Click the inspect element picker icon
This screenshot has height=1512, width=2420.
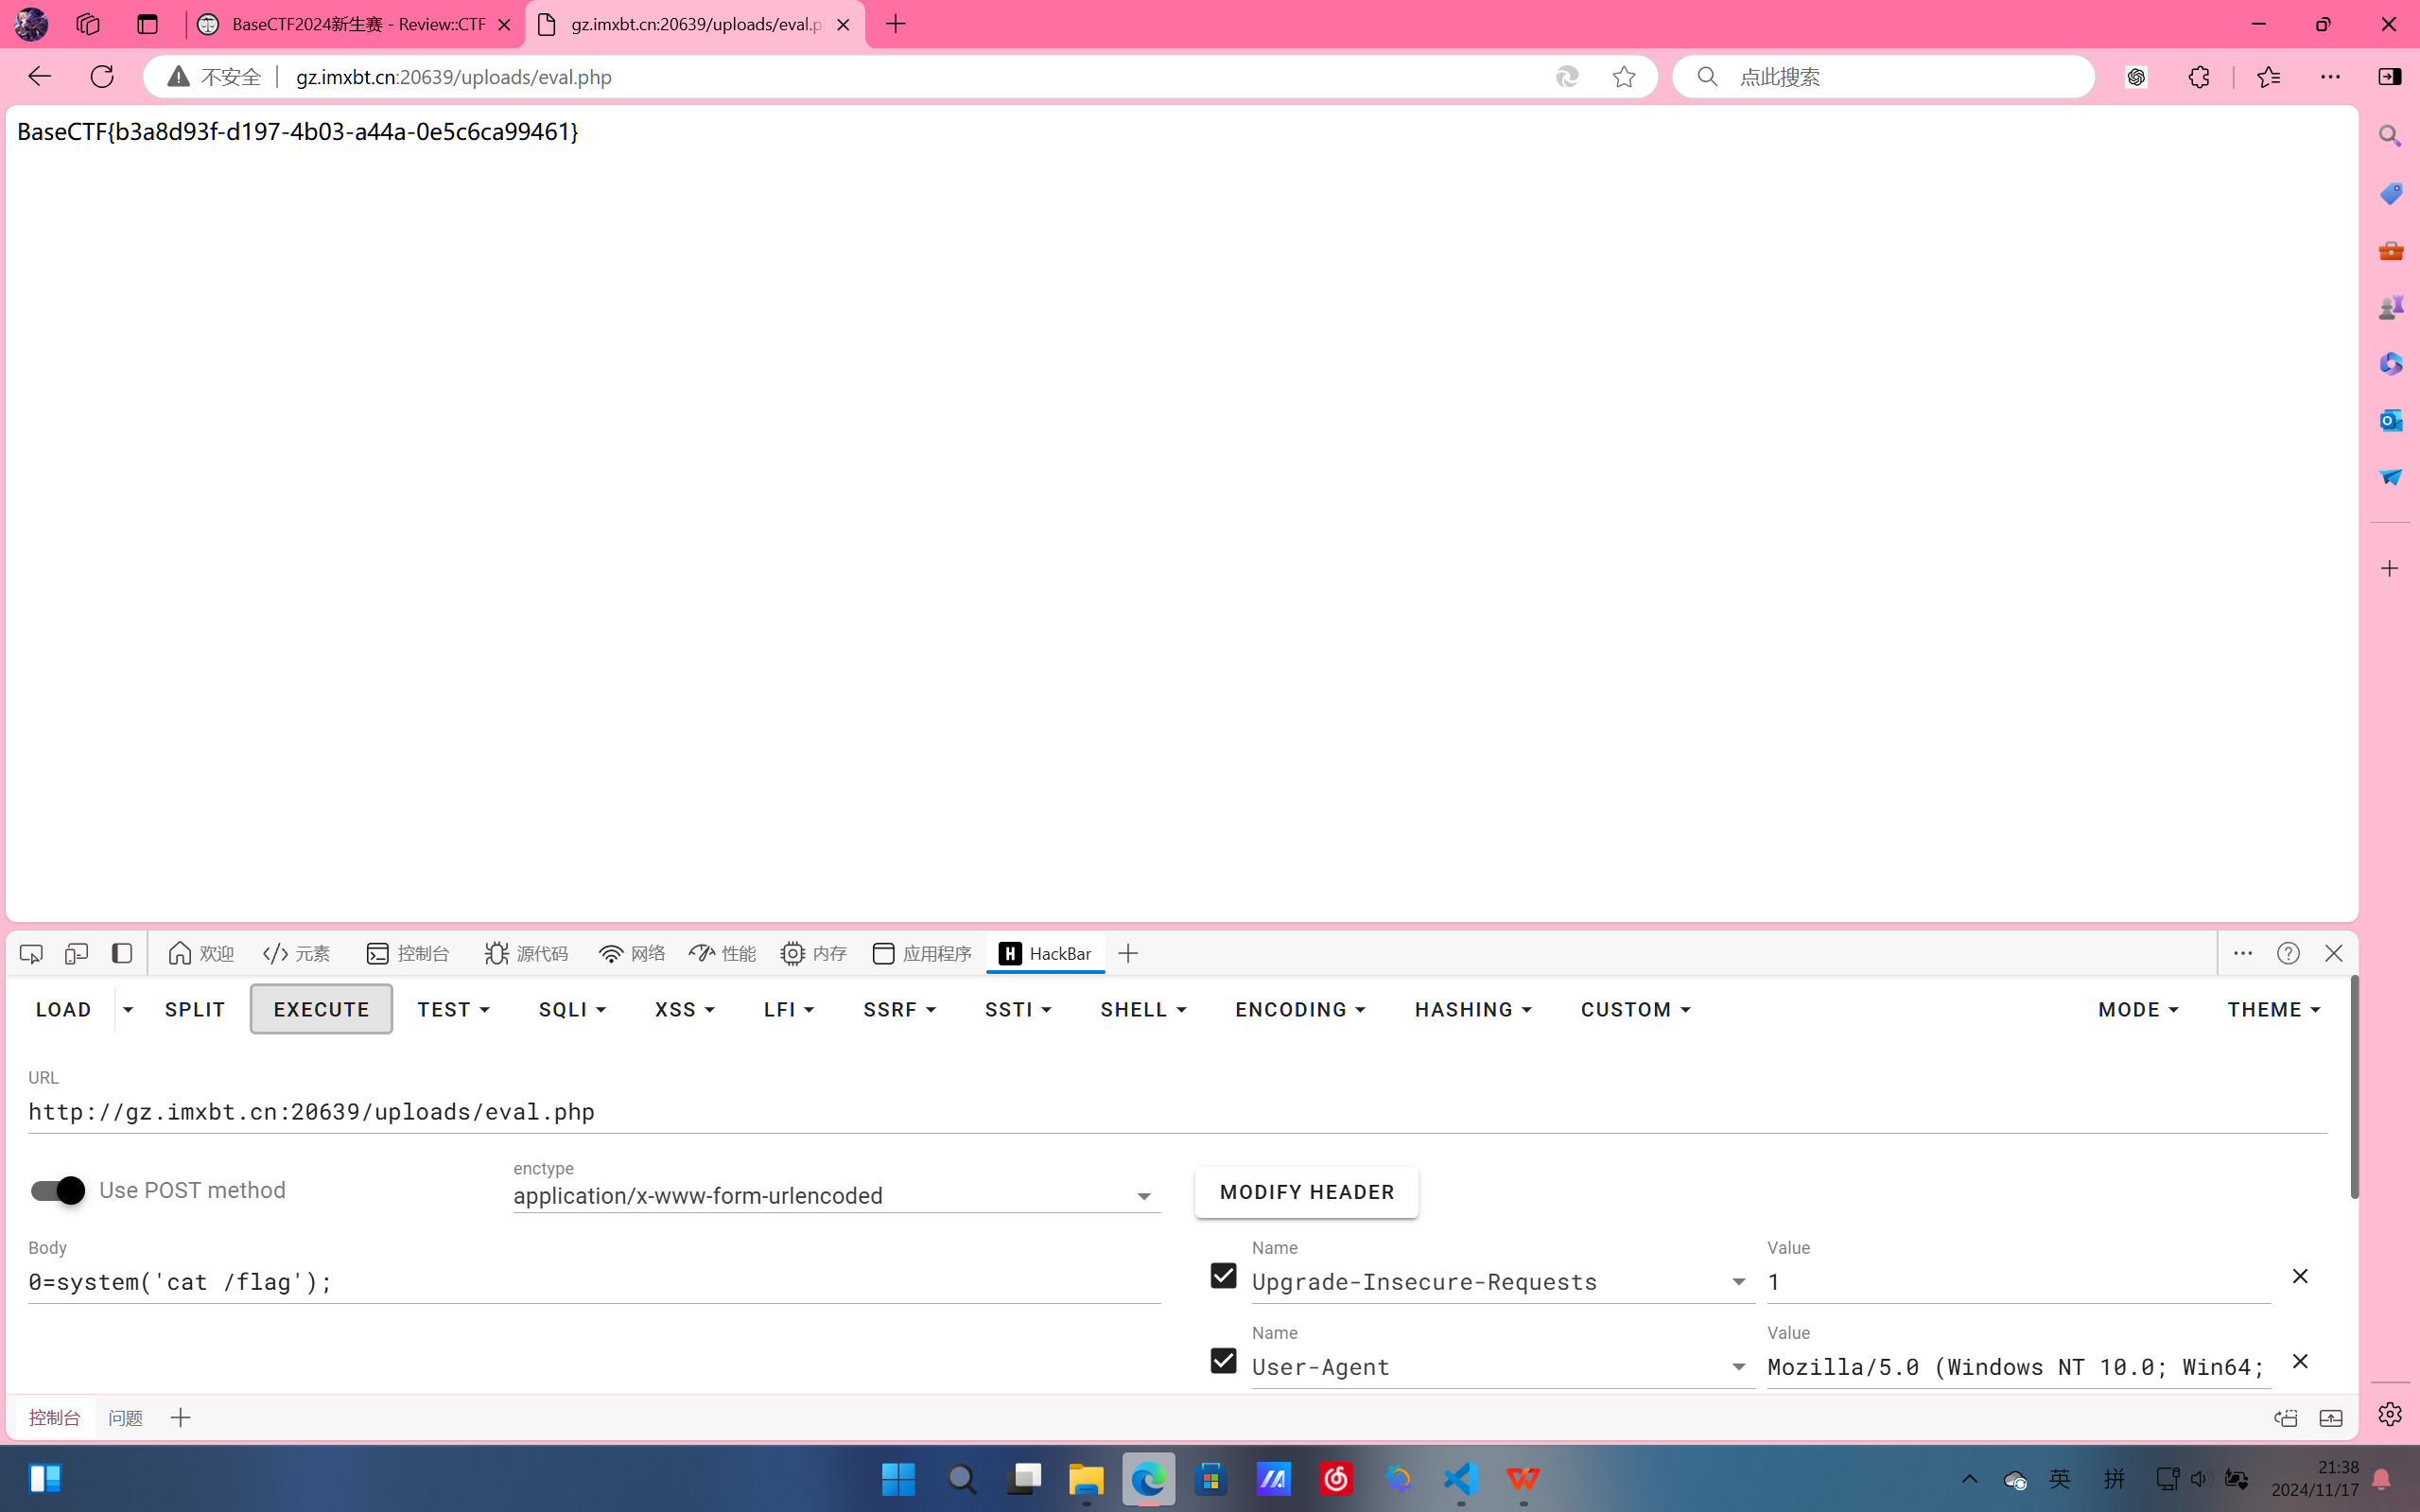(x=31, y=953)
